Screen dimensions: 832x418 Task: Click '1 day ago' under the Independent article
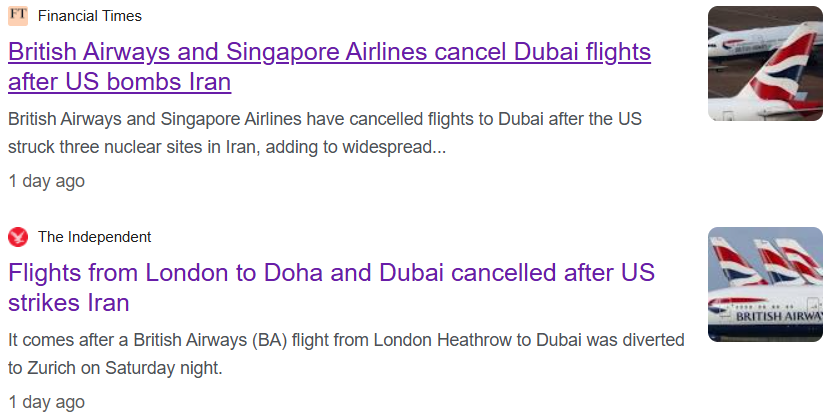[x=46, y=402]
